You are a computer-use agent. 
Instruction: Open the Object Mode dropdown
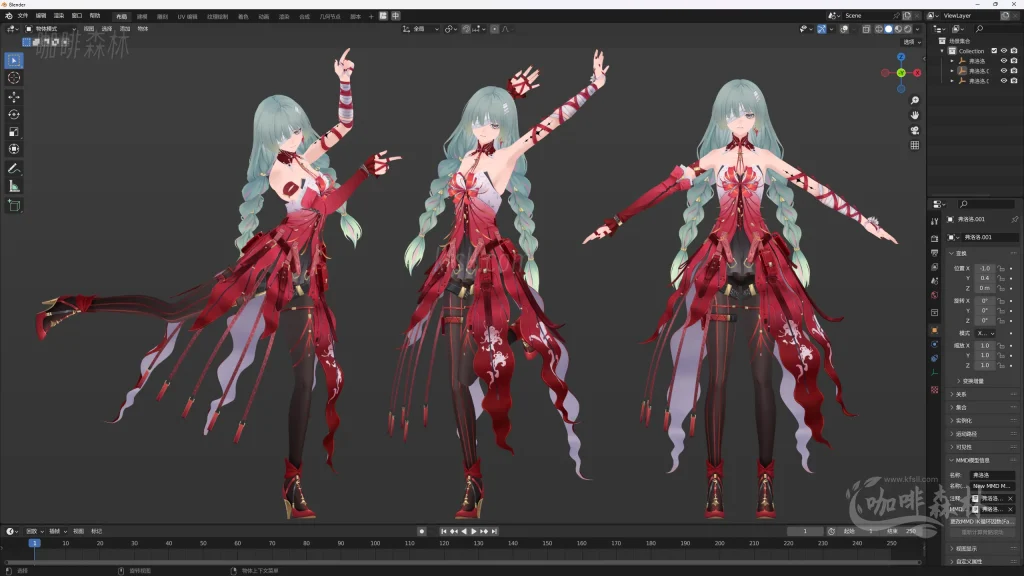(50, 29)
